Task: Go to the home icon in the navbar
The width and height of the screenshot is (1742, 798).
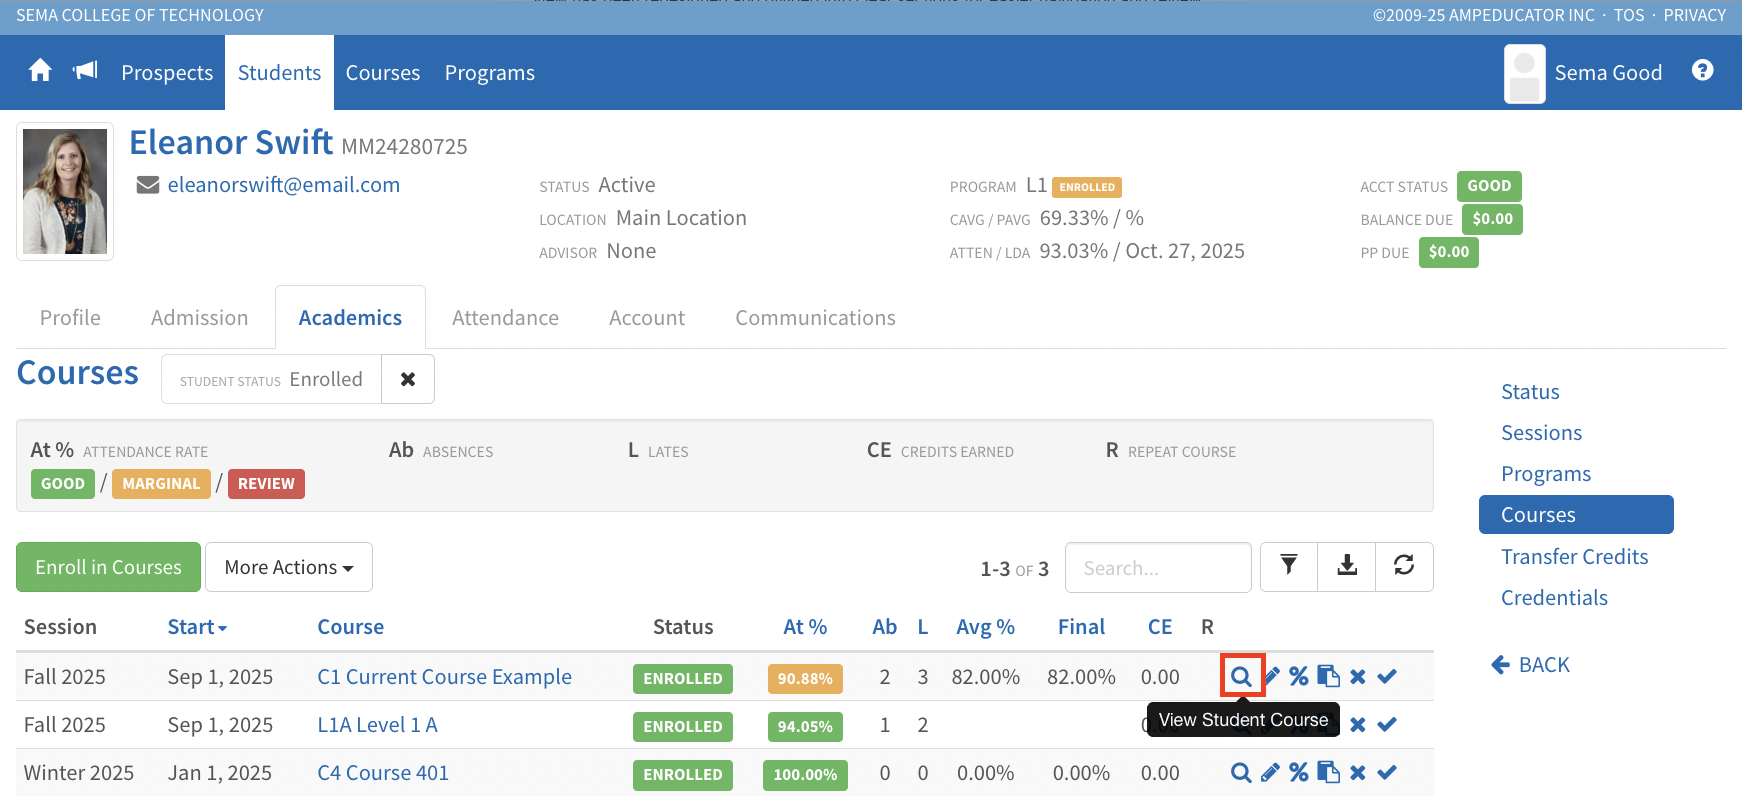Action: (x=40, y=72)
